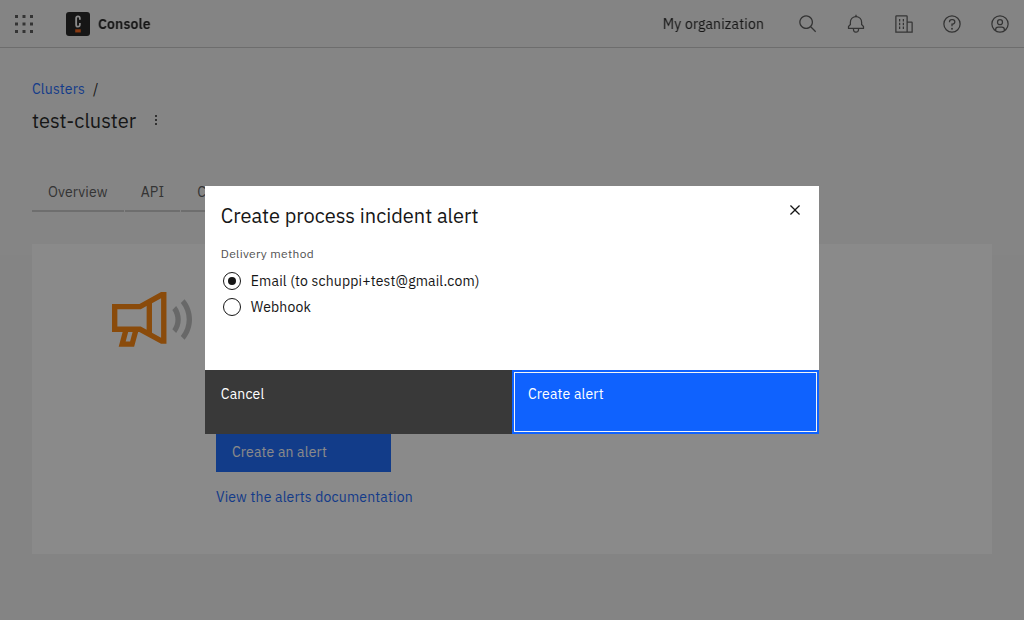Close the process incident alert dialog
Viewport: 1024px width, 620px height.
tap(794, 210)
